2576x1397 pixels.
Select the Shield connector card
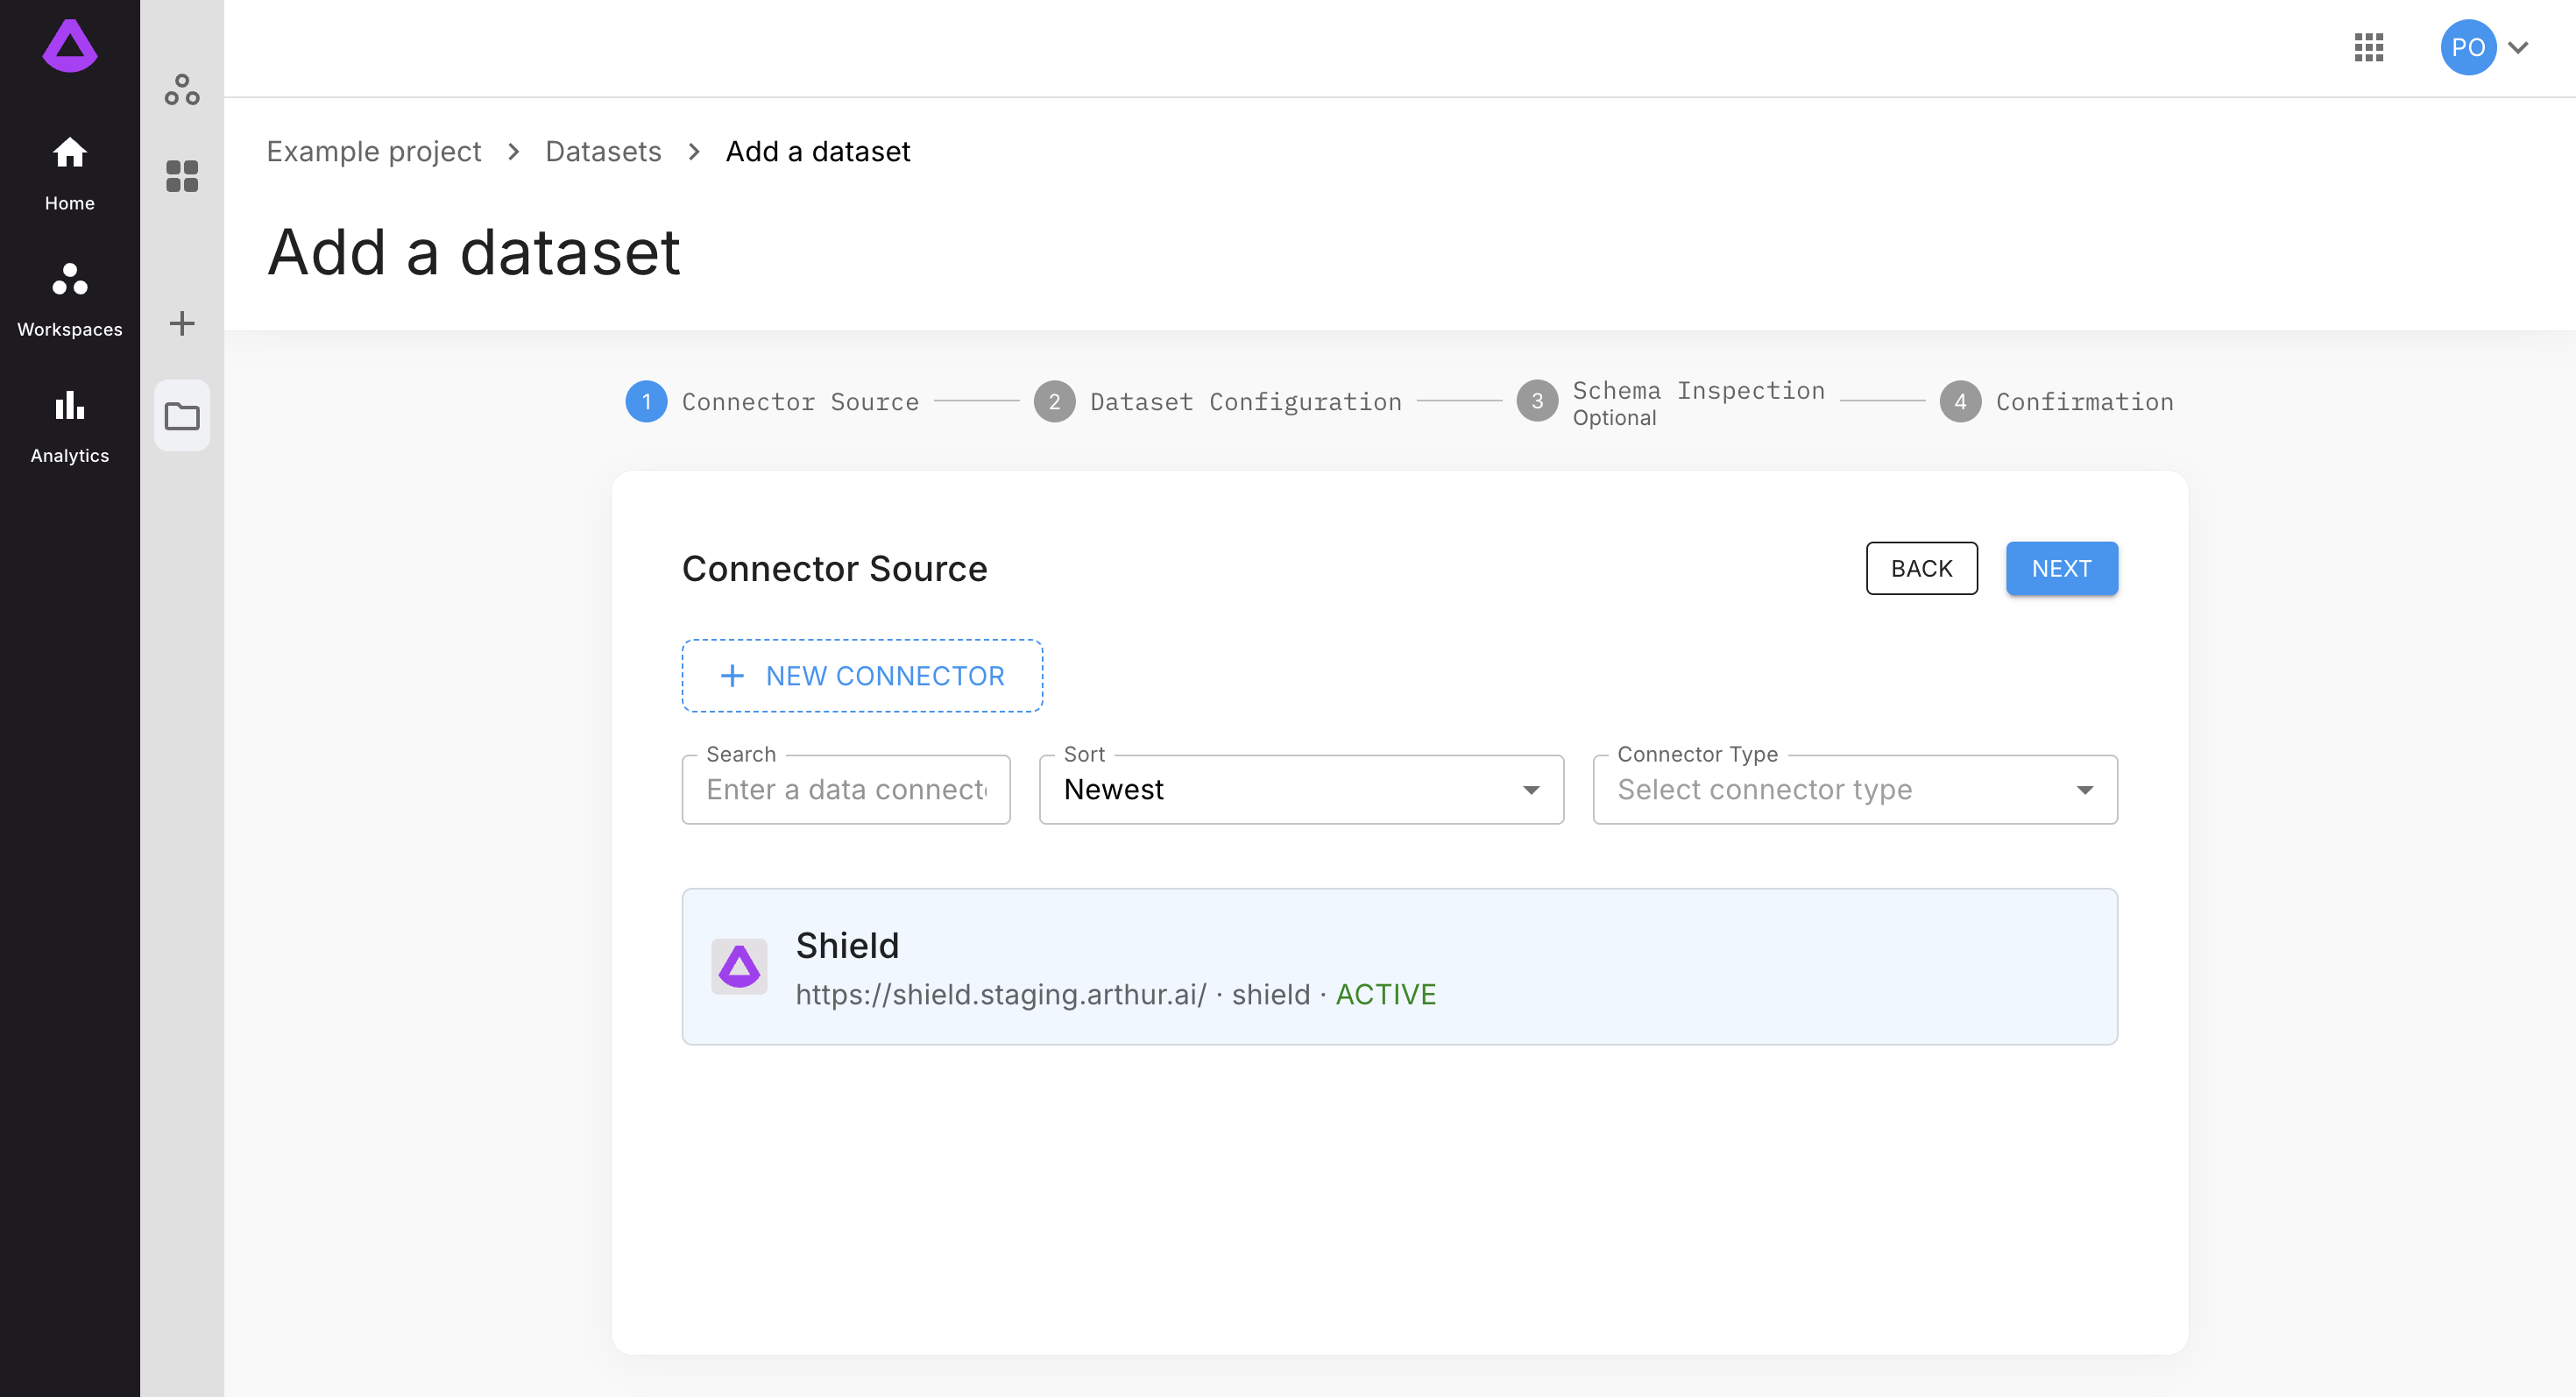click(x=1399, y=967)
